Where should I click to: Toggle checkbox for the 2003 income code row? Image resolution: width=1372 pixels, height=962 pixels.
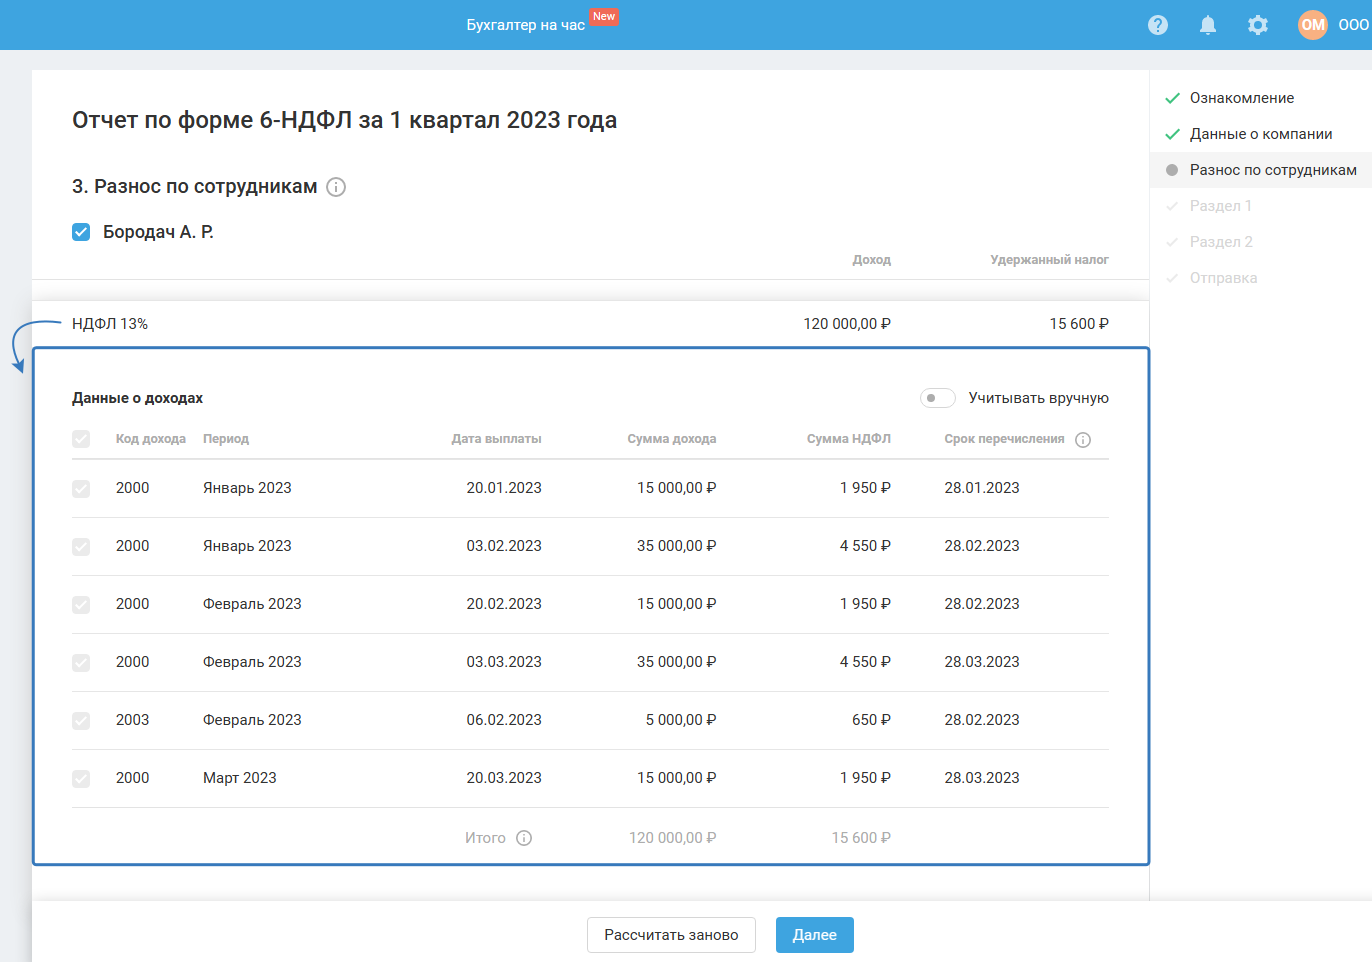81,720
